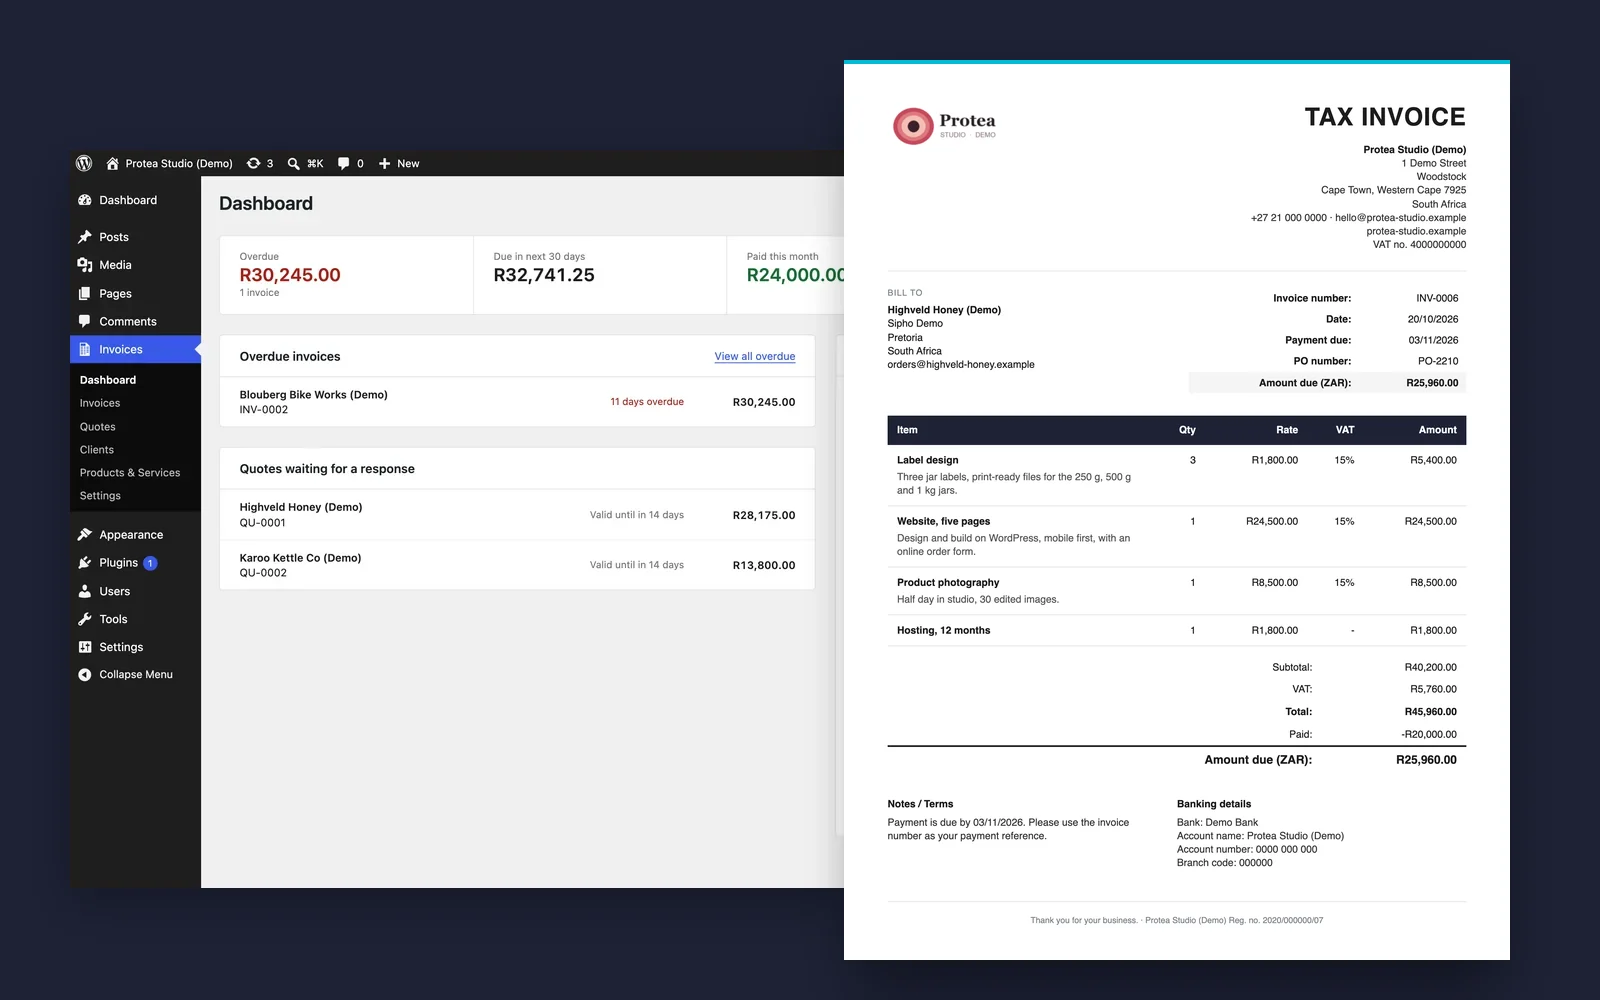Open the Appearance brush menu
This screenshot has height=1000, width=1600.
pos(135,534)
